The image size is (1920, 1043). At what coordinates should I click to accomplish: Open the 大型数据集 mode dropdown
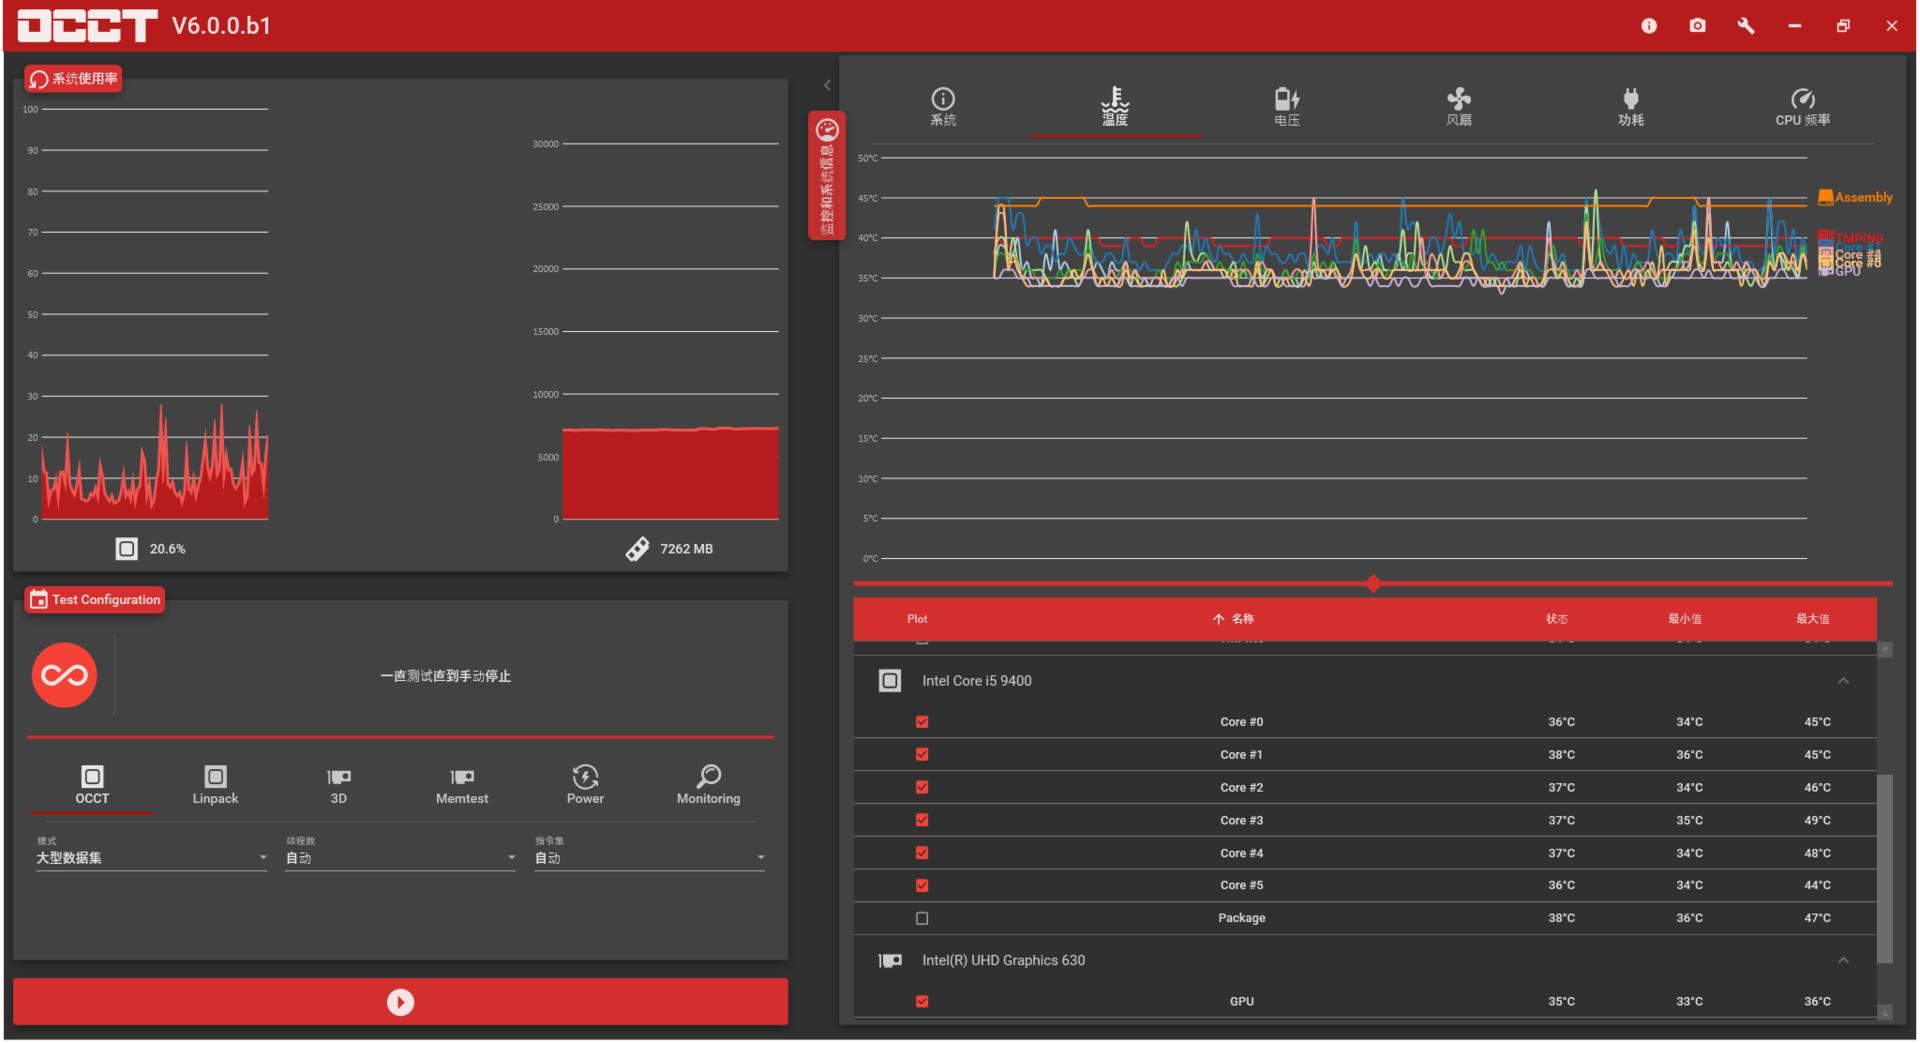[151, 858]
